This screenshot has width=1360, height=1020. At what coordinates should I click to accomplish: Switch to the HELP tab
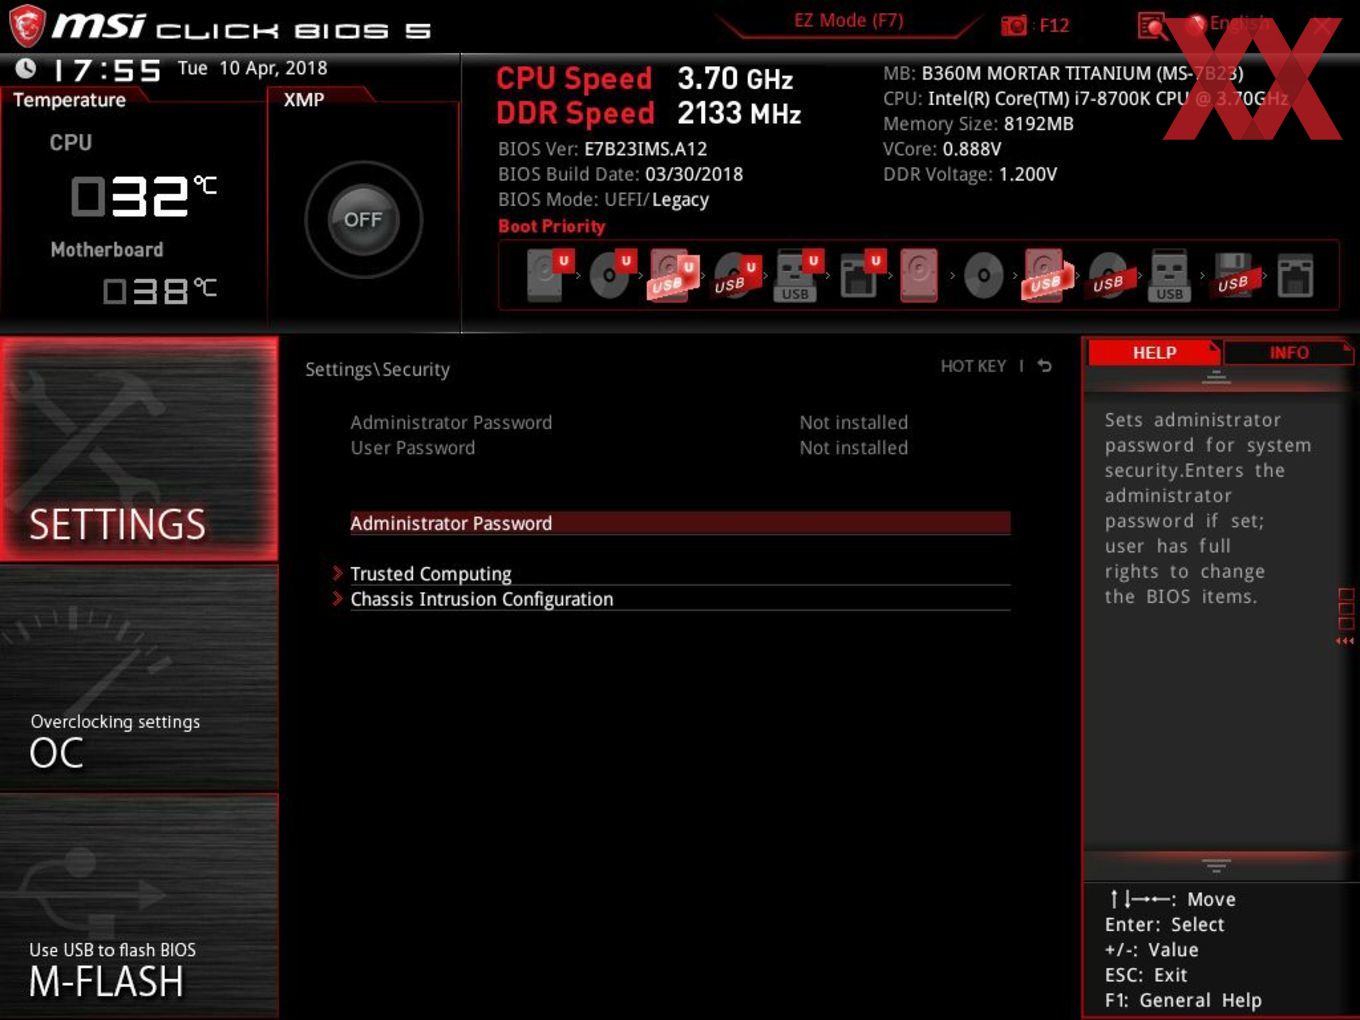click(1154, 352)
